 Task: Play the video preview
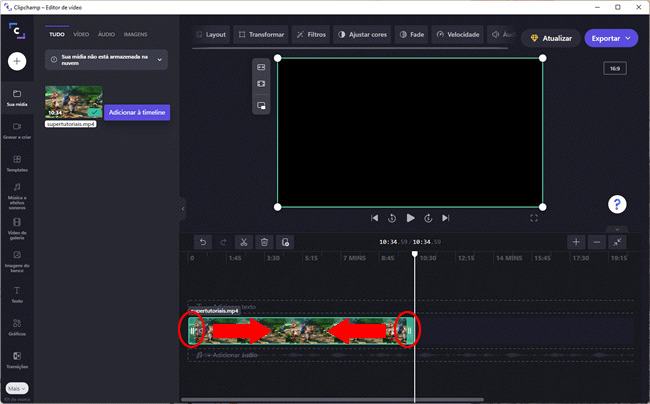(410, 217)
